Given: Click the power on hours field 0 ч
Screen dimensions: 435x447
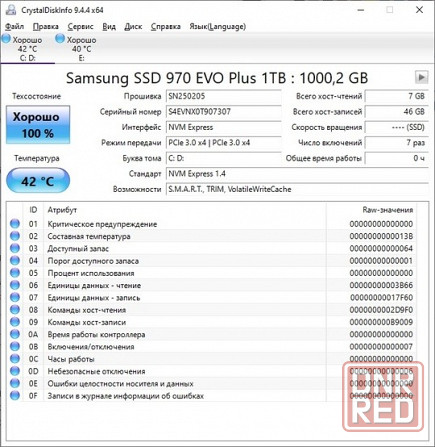Looking at the screenshot, I should (397, 158).
